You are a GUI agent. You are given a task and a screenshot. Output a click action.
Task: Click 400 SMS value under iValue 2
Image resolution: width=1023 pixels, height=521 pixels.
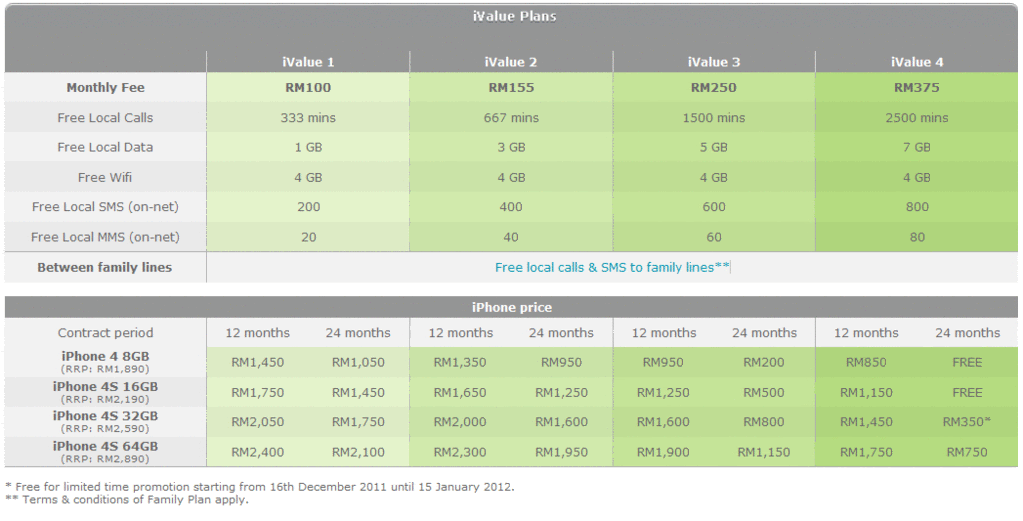(x=511, y=207)
